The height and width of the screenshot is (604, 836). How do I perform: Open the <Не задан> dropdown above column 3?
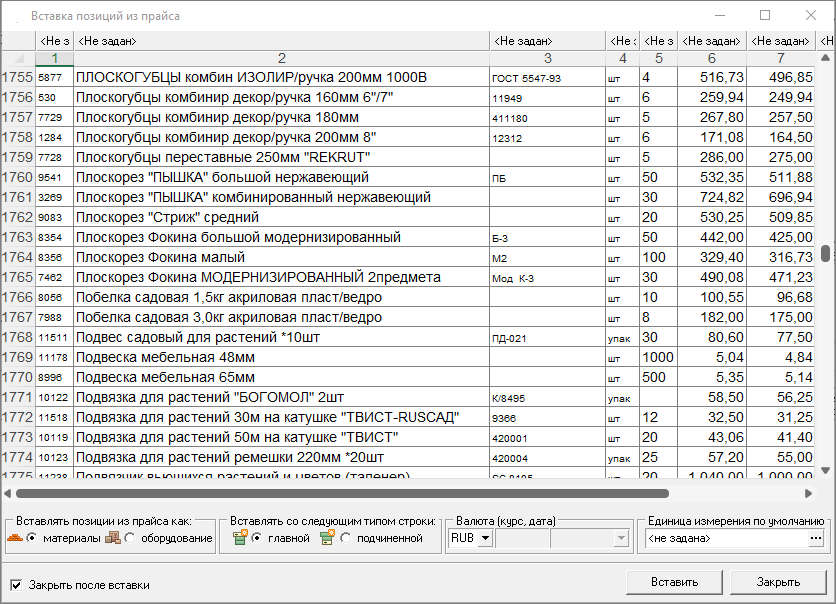point(548,41)
